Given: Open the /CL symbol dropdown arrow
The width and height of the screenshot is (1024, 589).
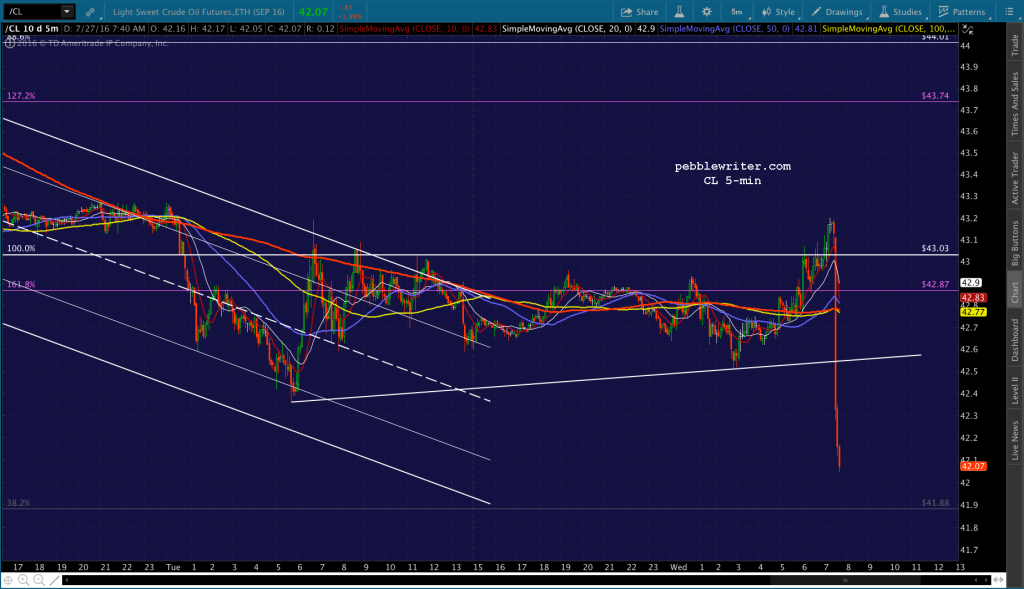Looking at the screenshot, I should pyautogui.click(x=67, y=12).
